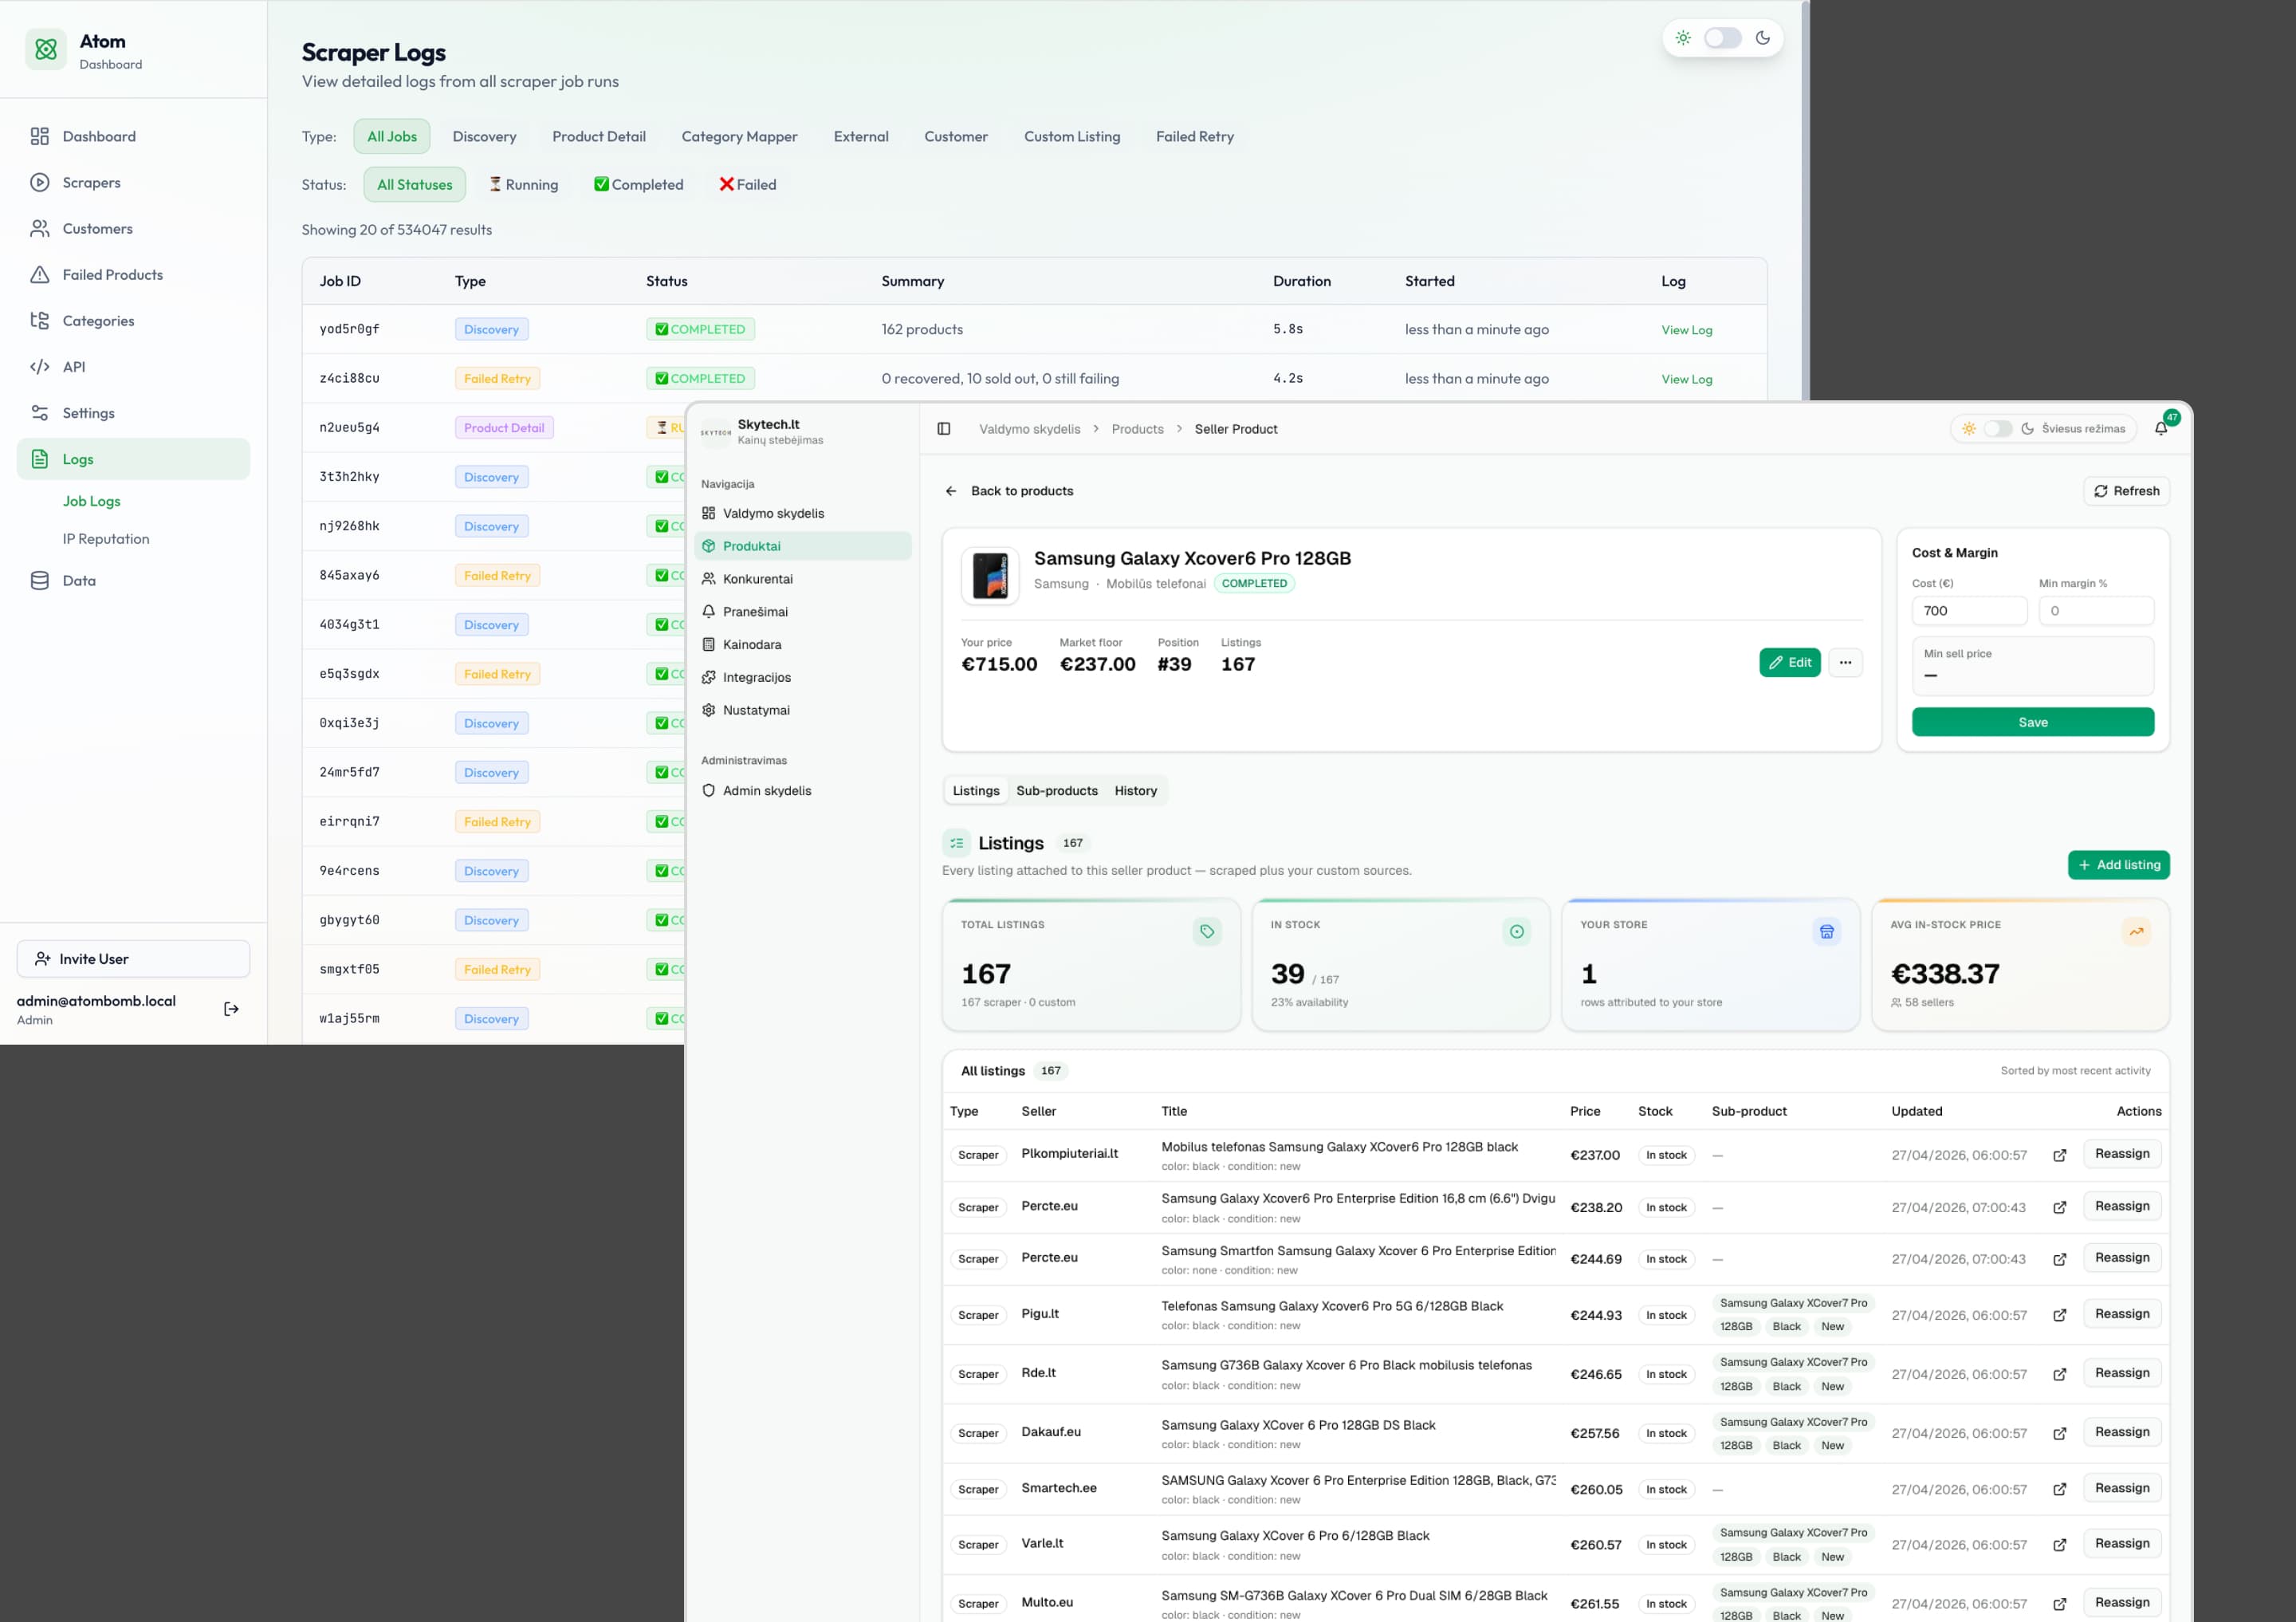
Task: Open Valdymo skydelis in Skytech navigation
Action: click(x=802, y=513)
